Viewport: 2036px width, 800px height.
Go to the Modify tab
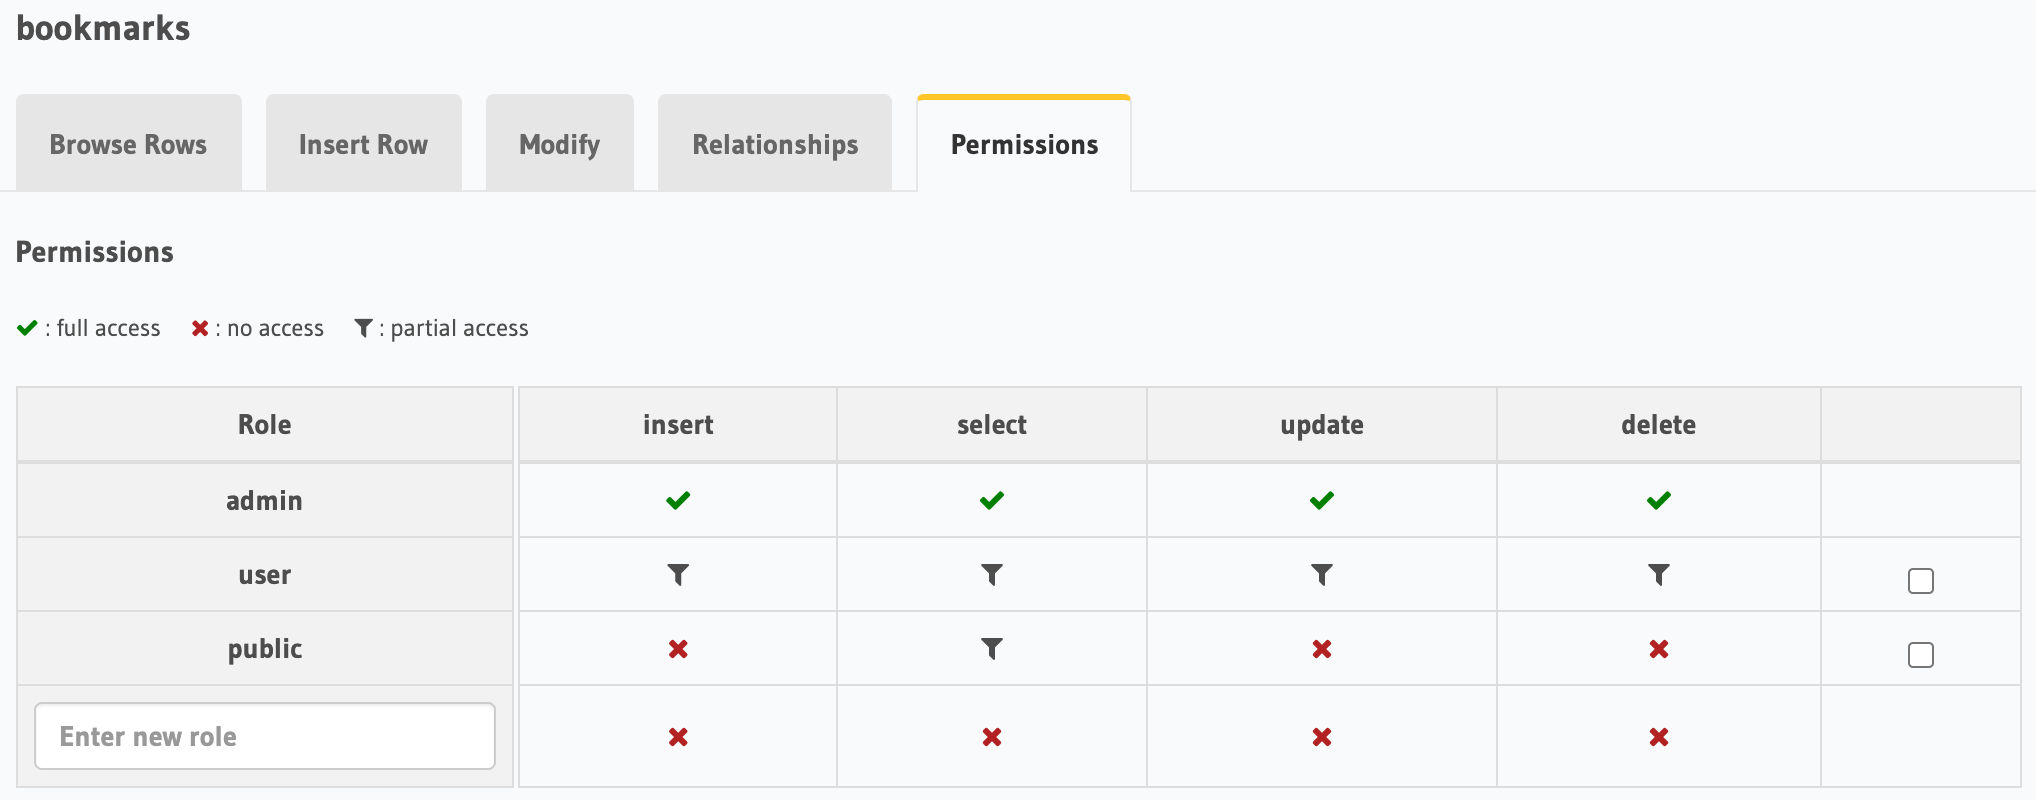pyautogui.click(x=559, y=143)
